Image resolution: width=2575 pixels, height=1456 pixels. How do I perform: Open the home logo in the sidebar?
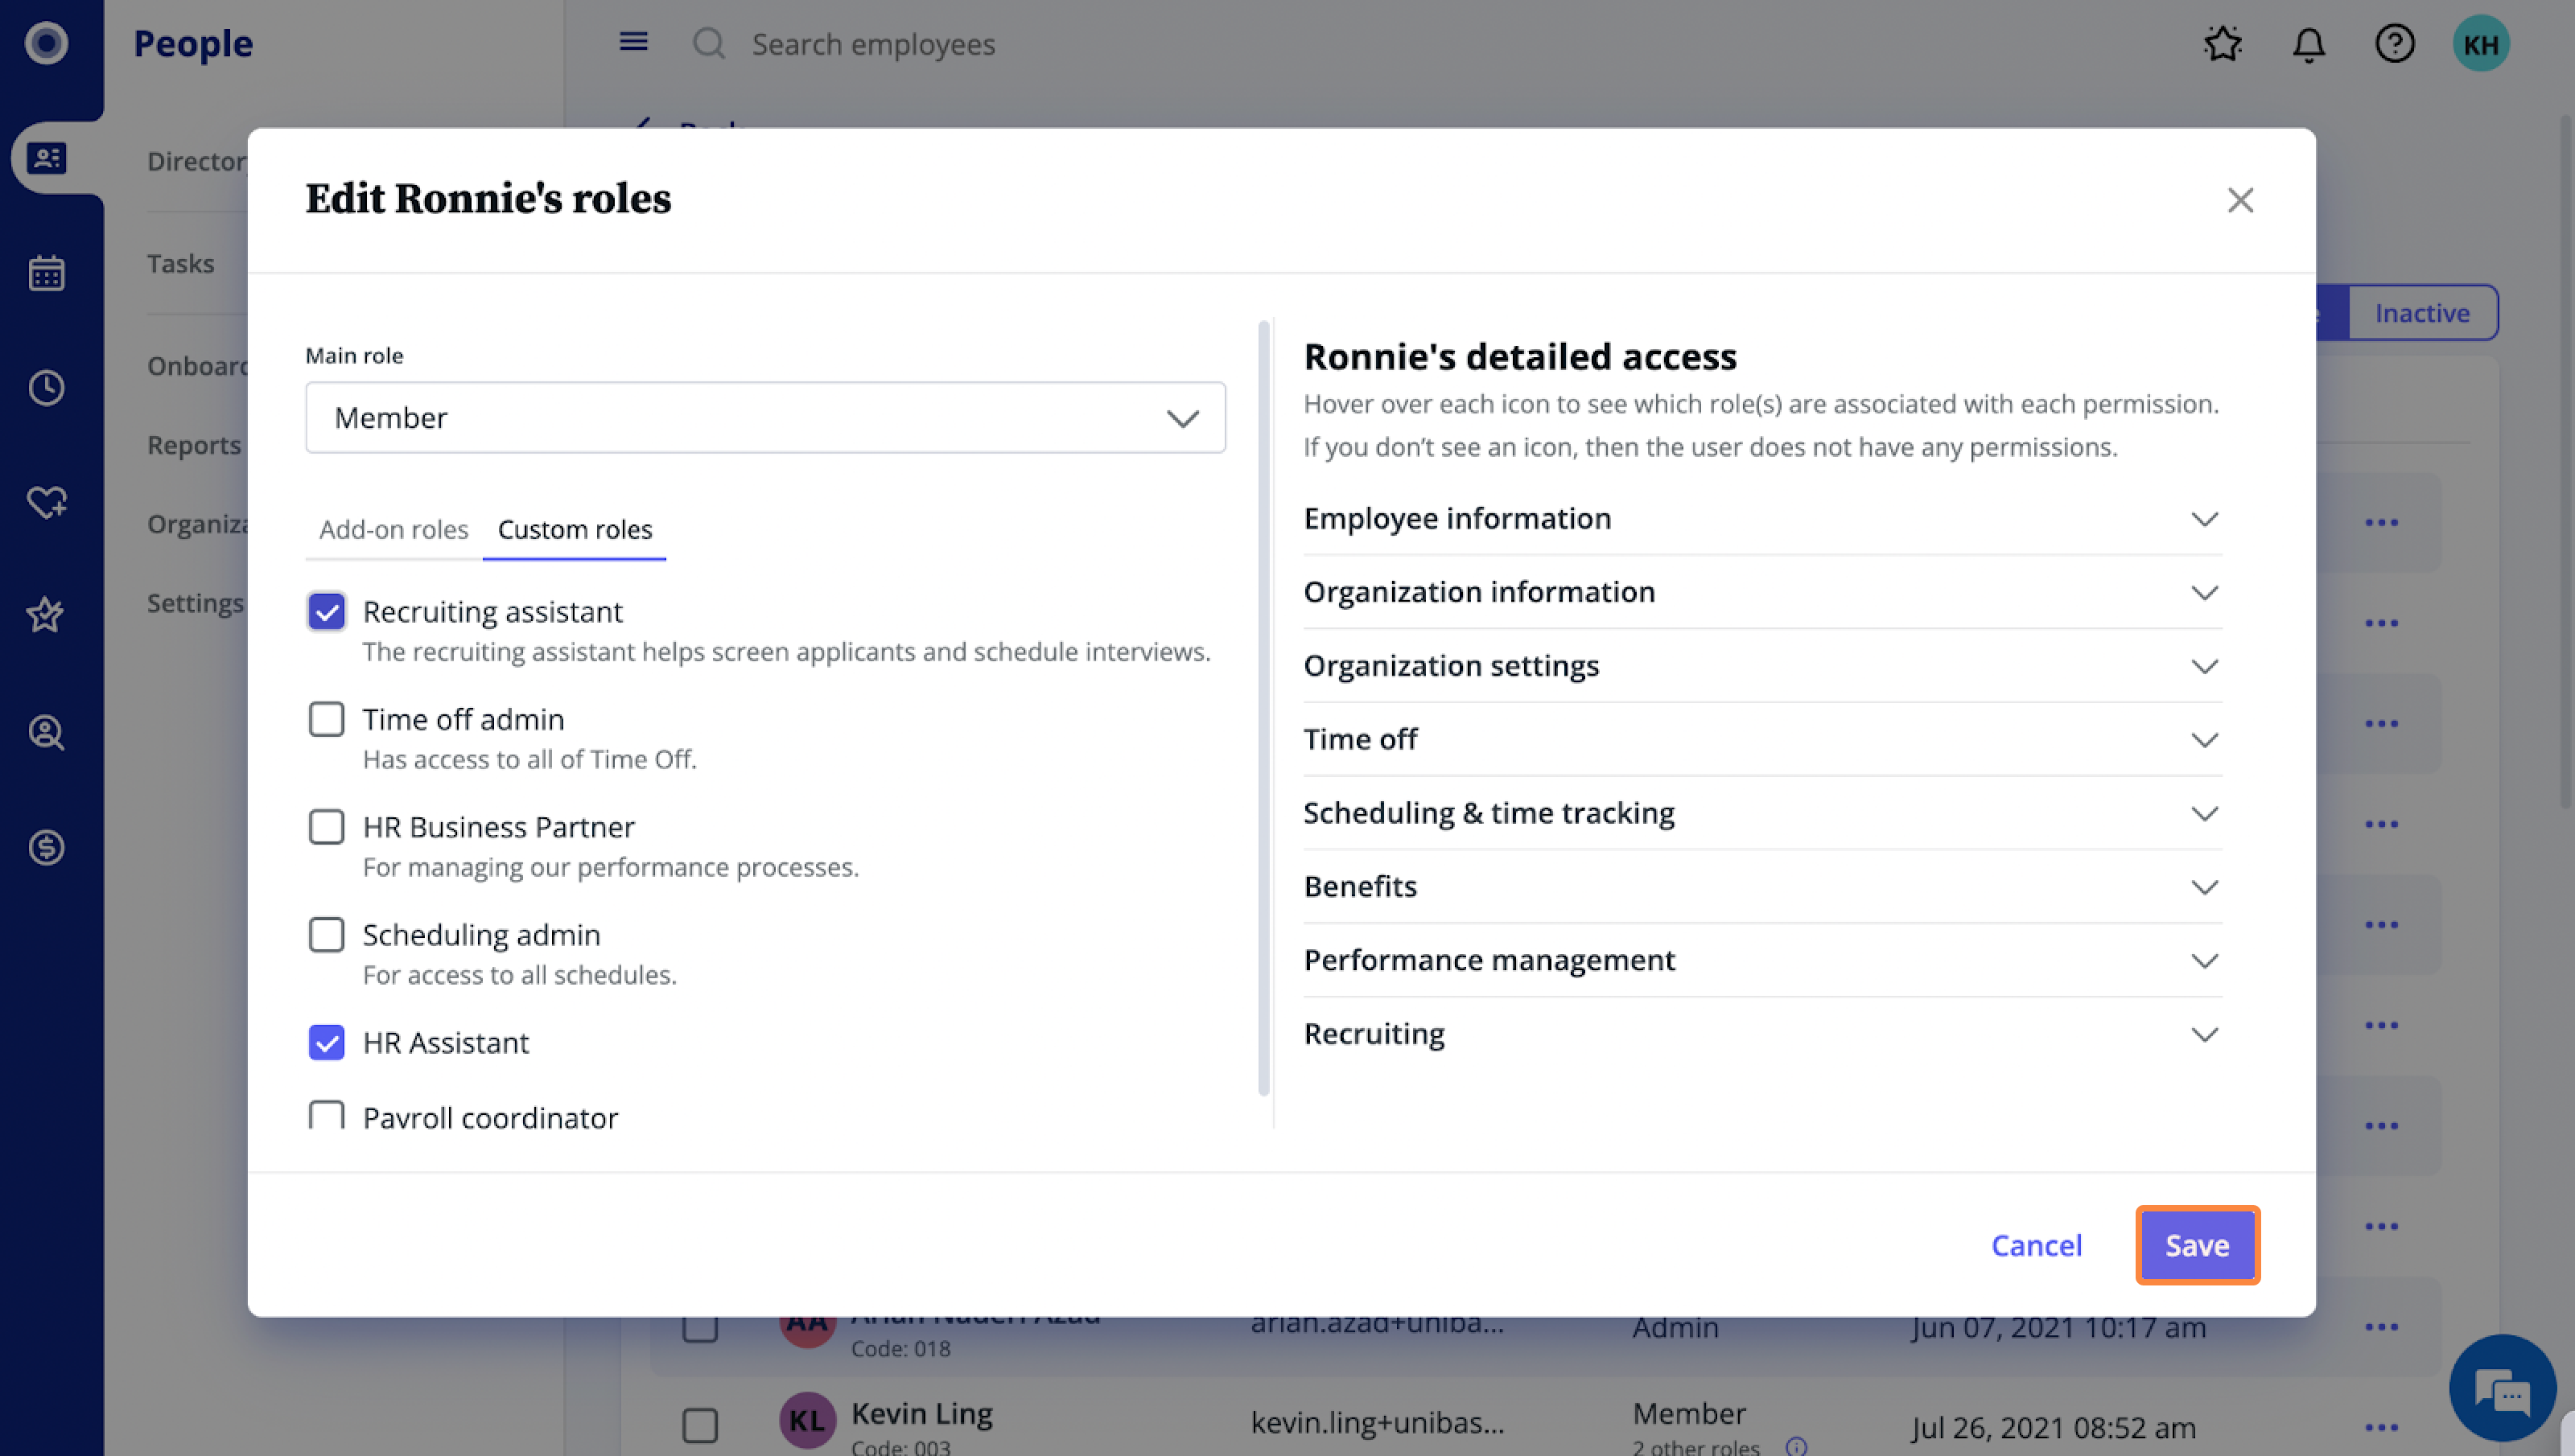click(46, 43)
